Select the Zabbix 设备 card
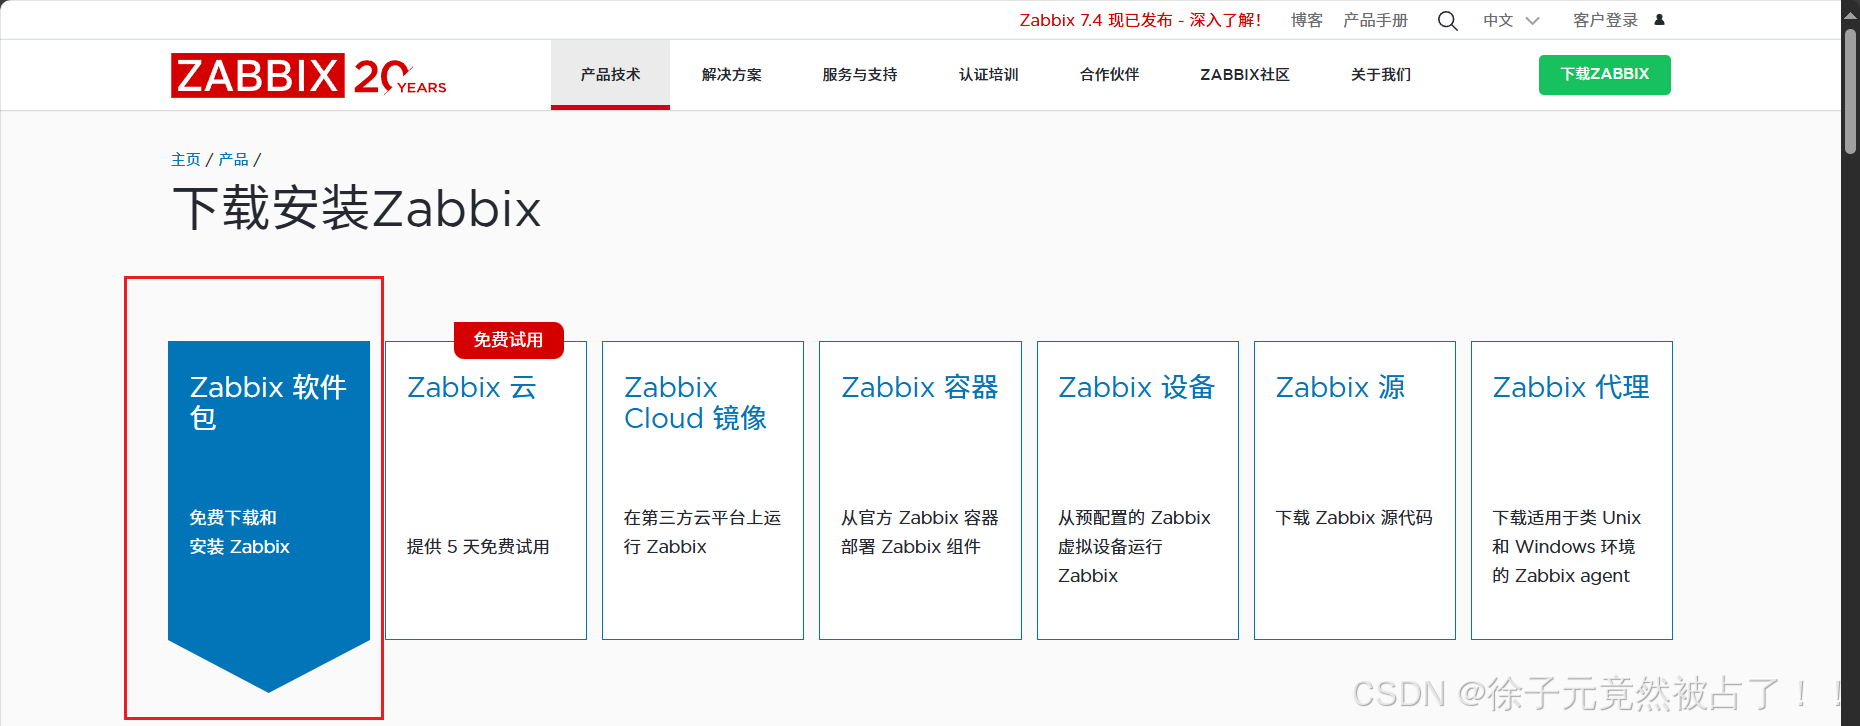The image size is (1860, 726). (1138, 490)
